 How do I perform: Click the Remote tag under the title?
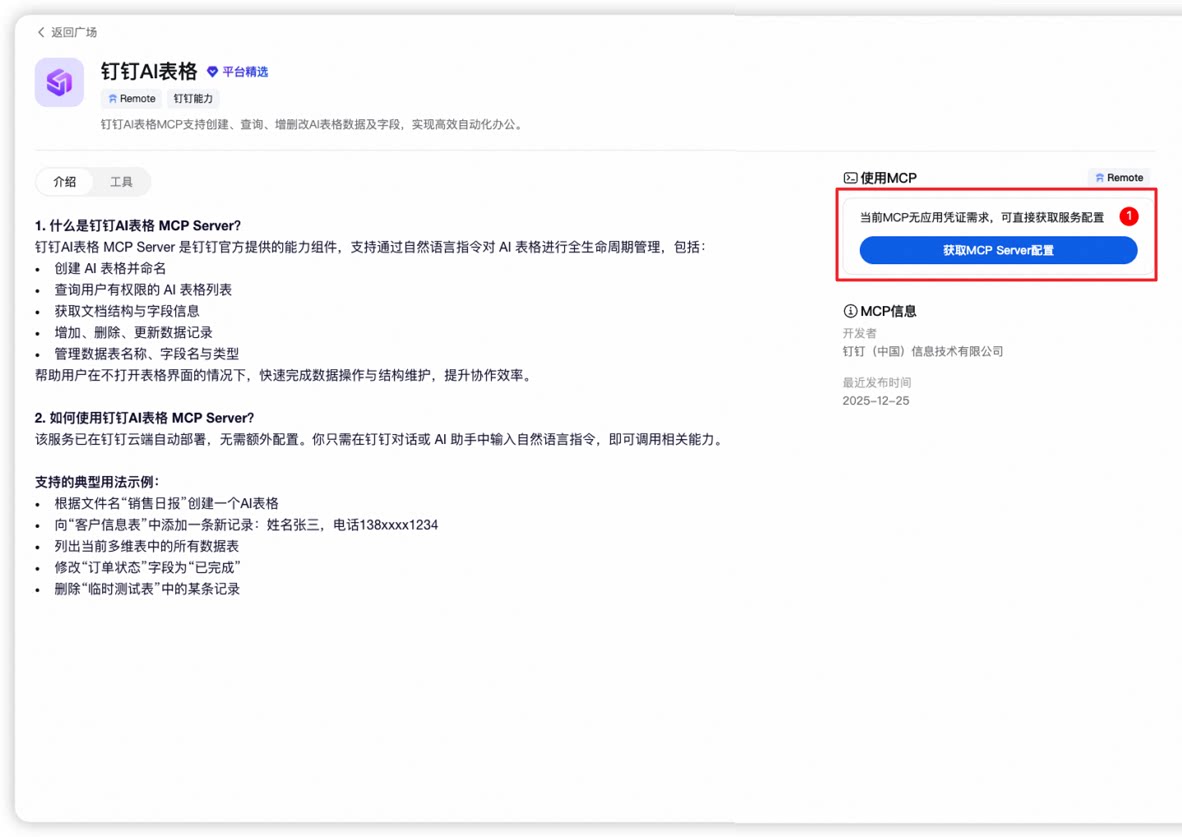coord(131,99)
